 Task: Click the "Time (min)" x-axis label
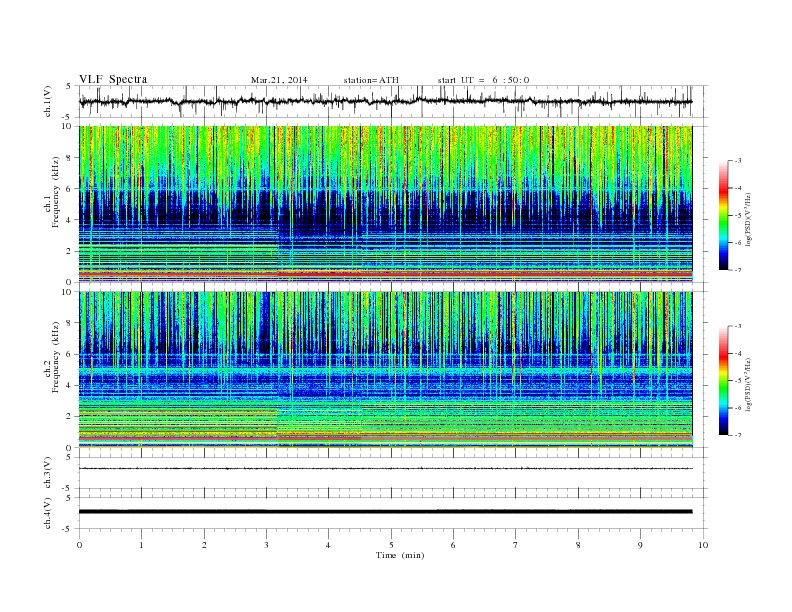(x=400, y=555)
